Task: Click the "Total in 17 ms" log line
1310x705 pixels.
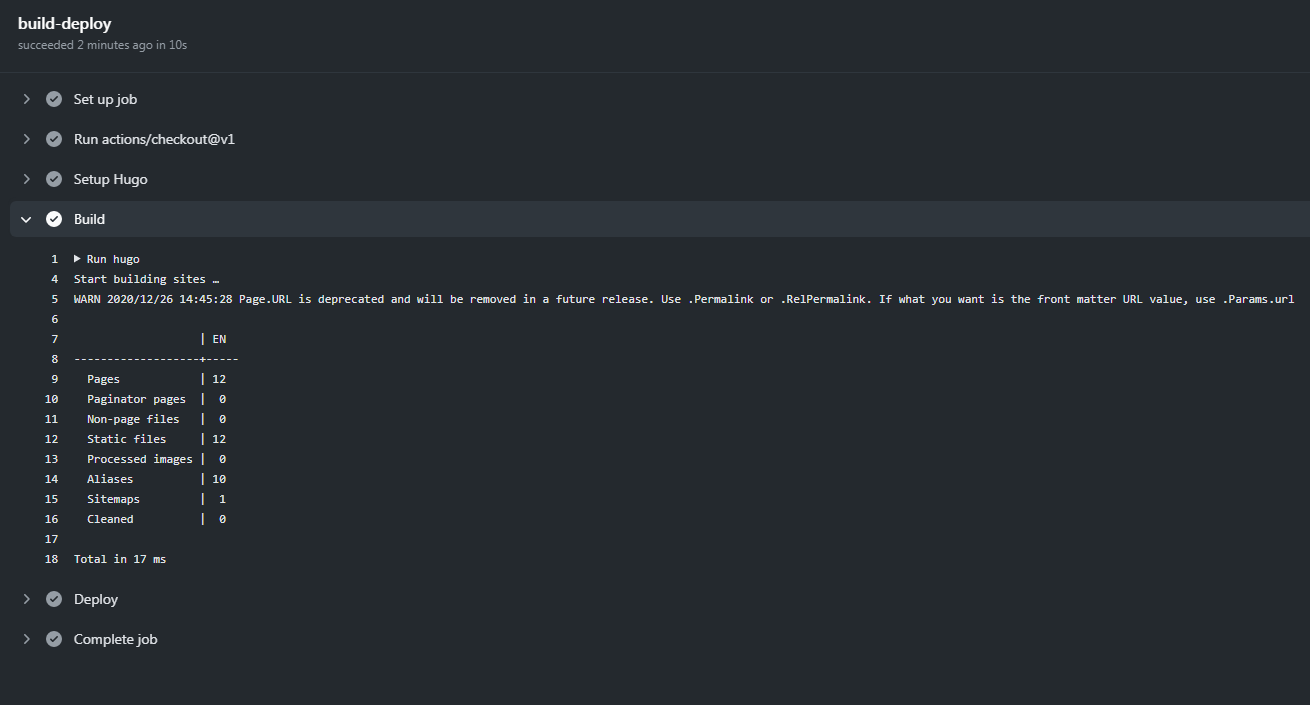Action: (120, 559)
